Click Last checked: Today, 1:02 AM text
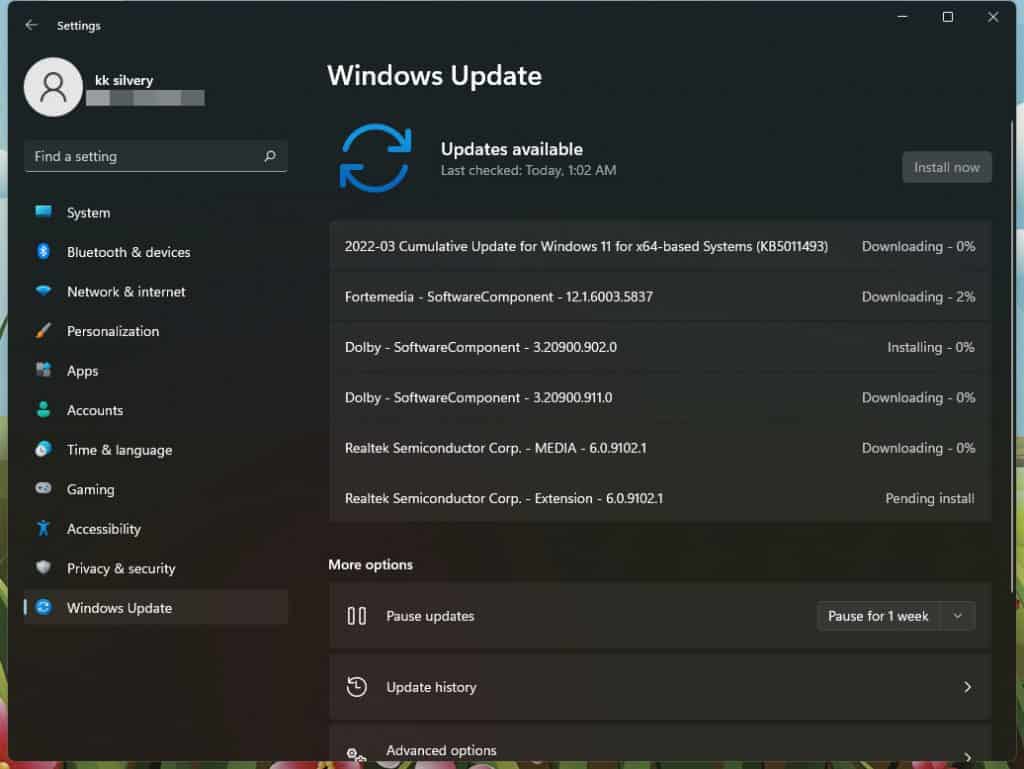 [x=528, y=170]
